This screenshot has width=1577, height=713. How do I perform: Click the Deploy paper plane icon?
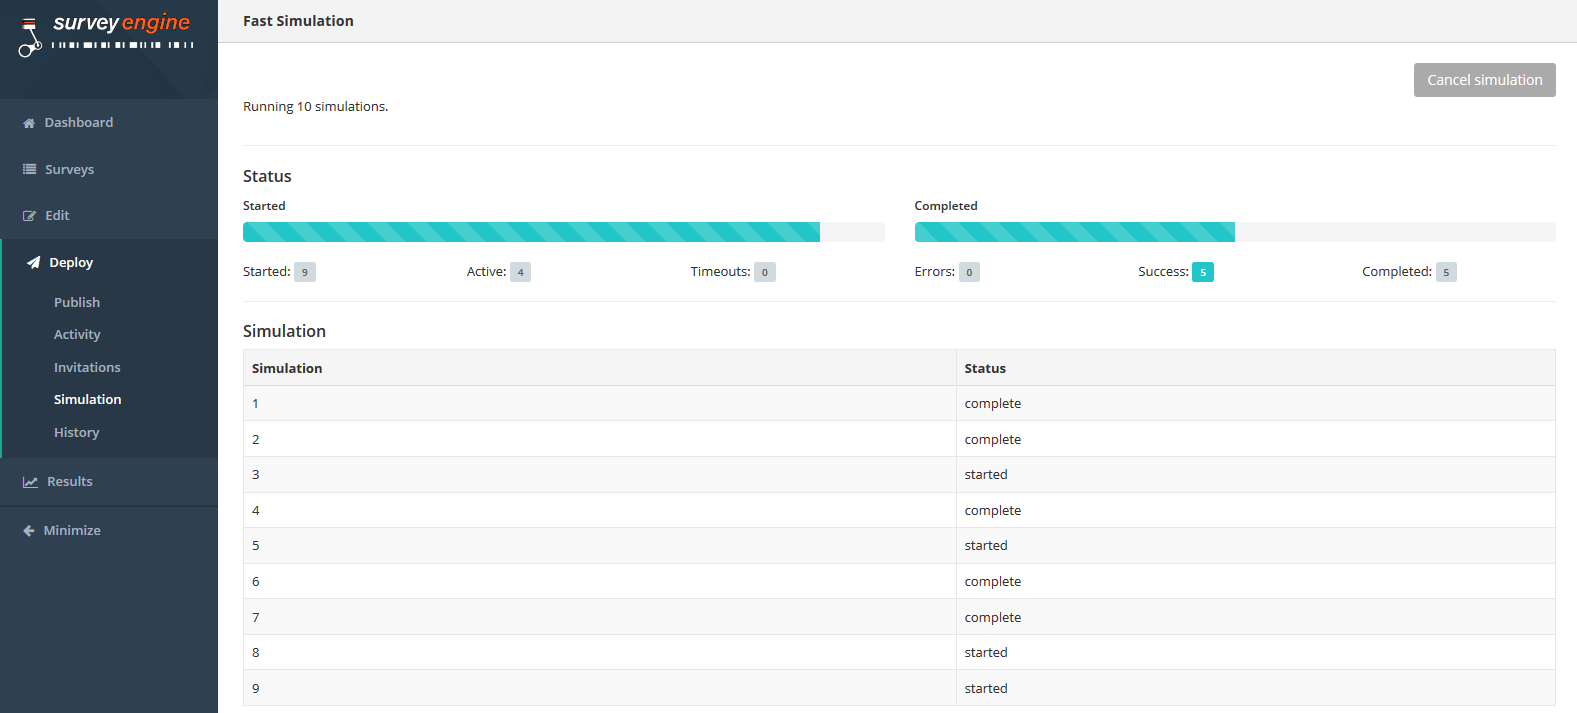coord(34,263)
